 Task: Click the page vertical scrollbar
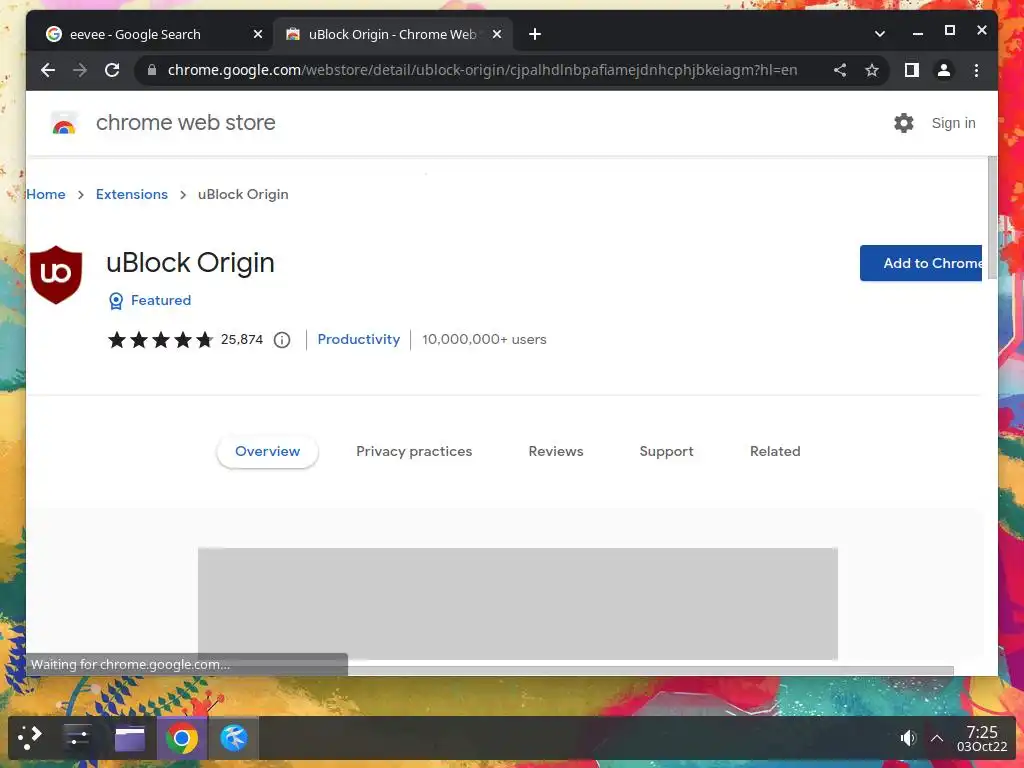tap(993, 217)
